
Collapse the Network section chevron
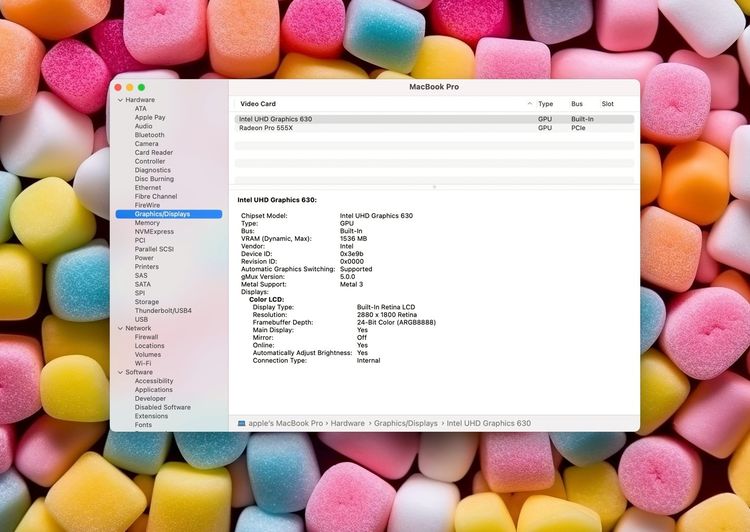click(121, 328)
